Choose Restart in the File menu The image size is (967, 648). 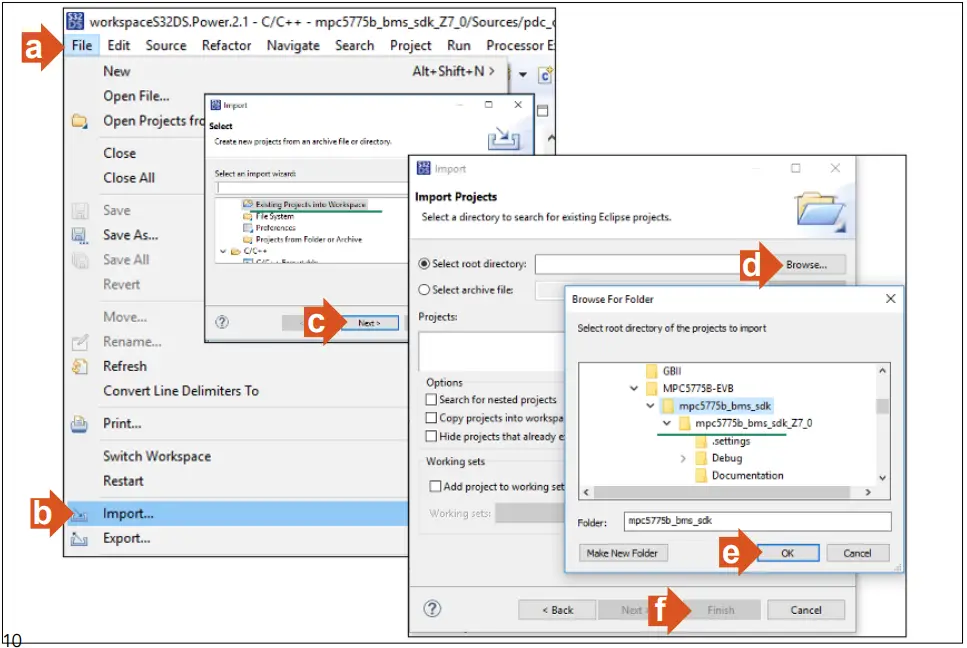click(123, 481)
